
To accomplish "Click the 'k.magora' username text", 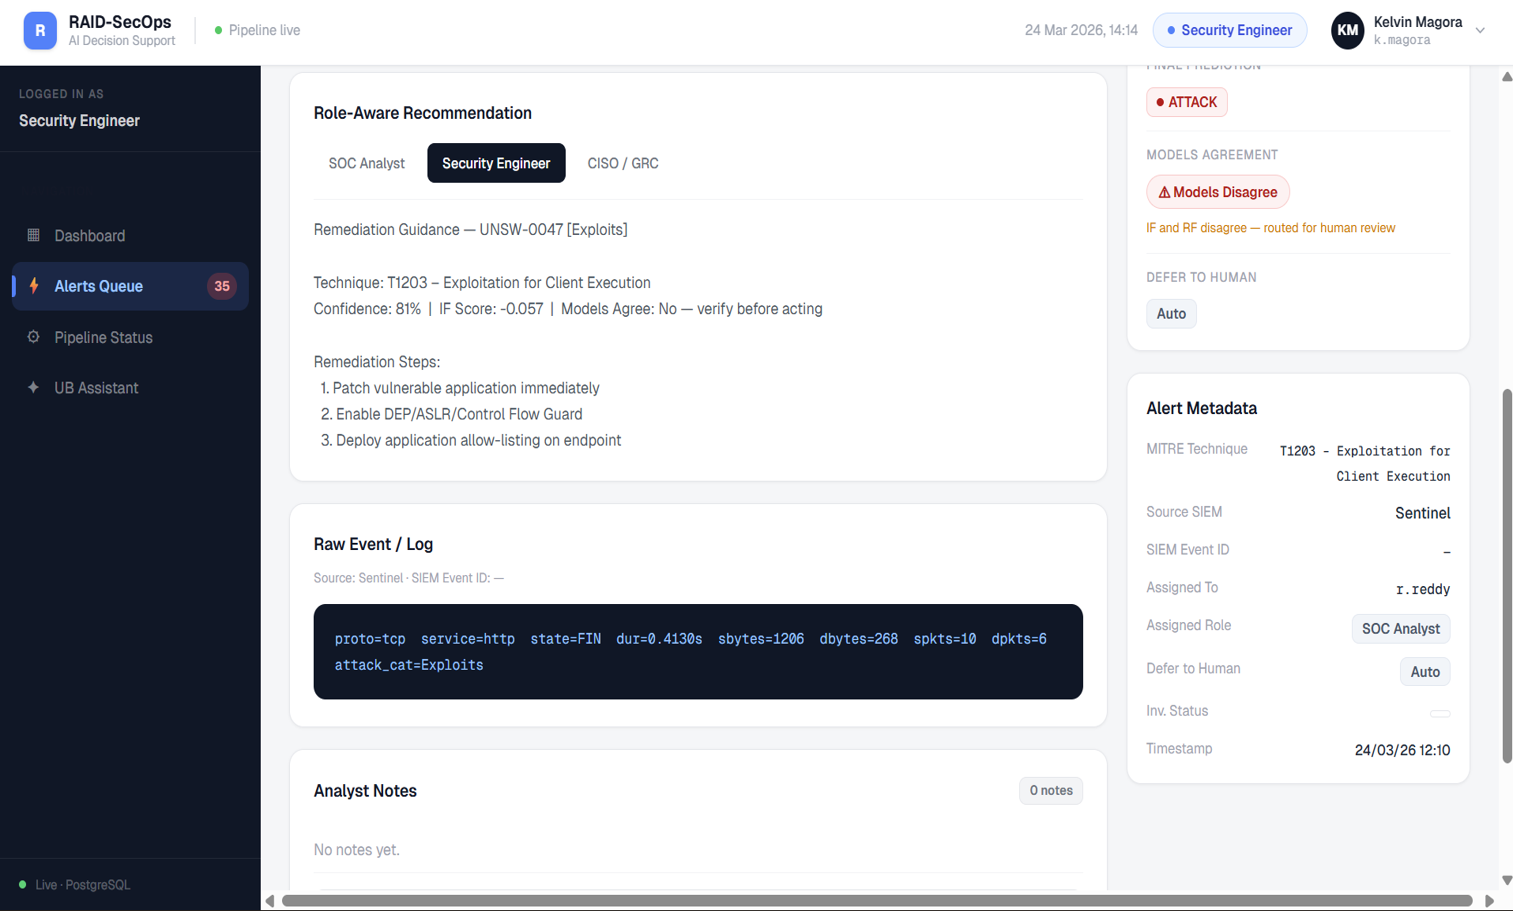I will click(x=1402, y=41).
